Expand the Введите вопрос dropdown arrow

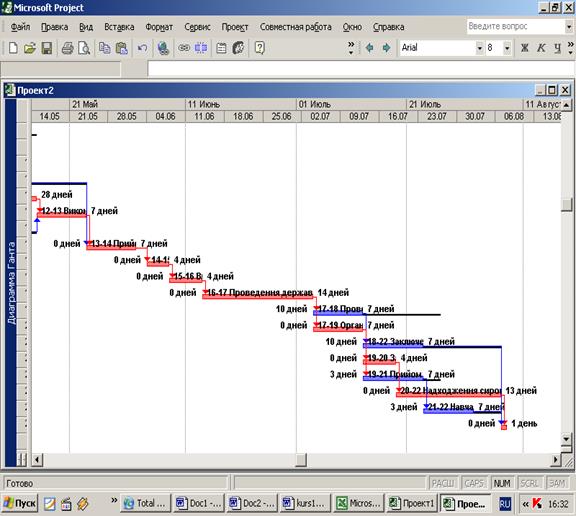tap(569, 26)
